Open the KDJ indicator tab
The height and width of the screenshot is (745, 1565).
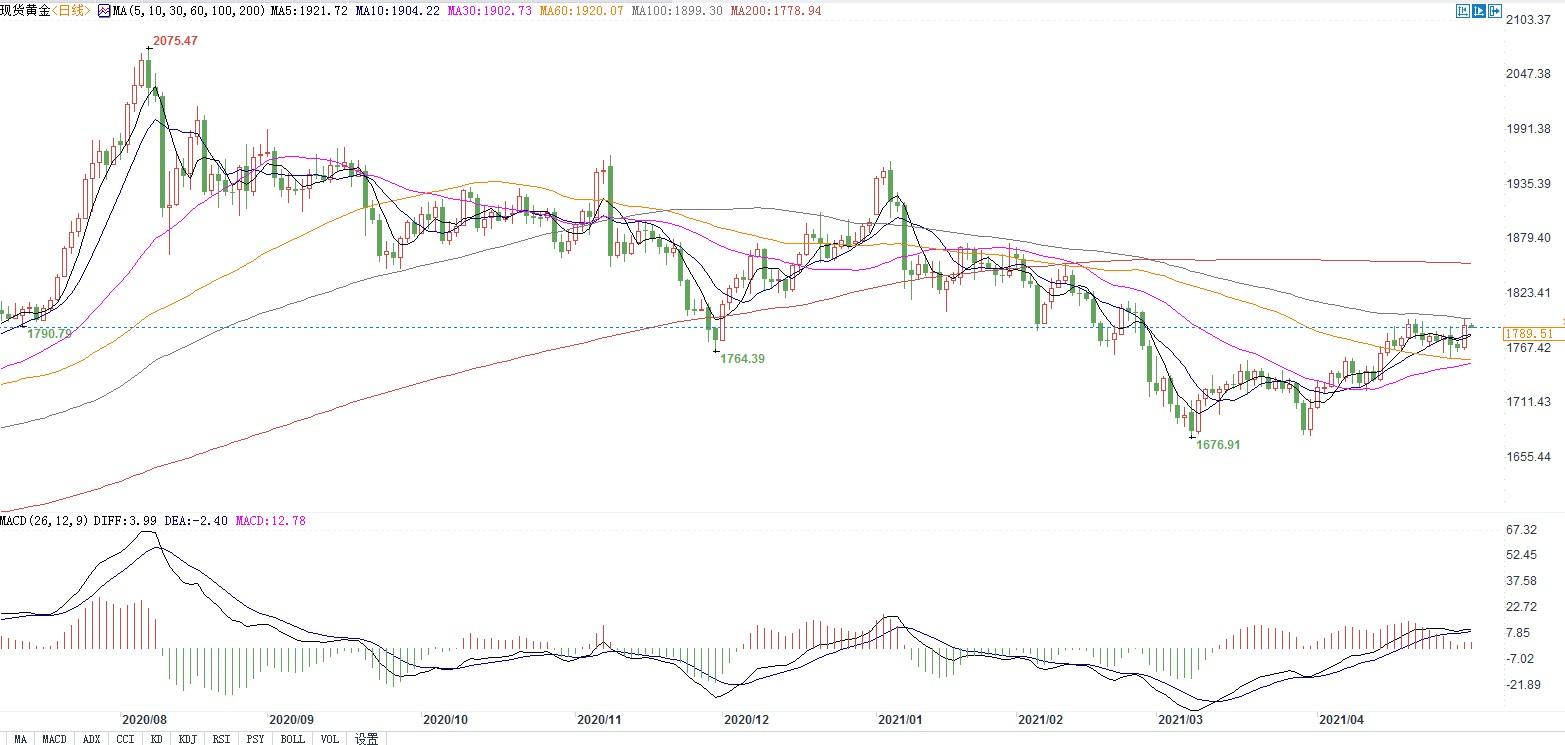tap(187, 738)
